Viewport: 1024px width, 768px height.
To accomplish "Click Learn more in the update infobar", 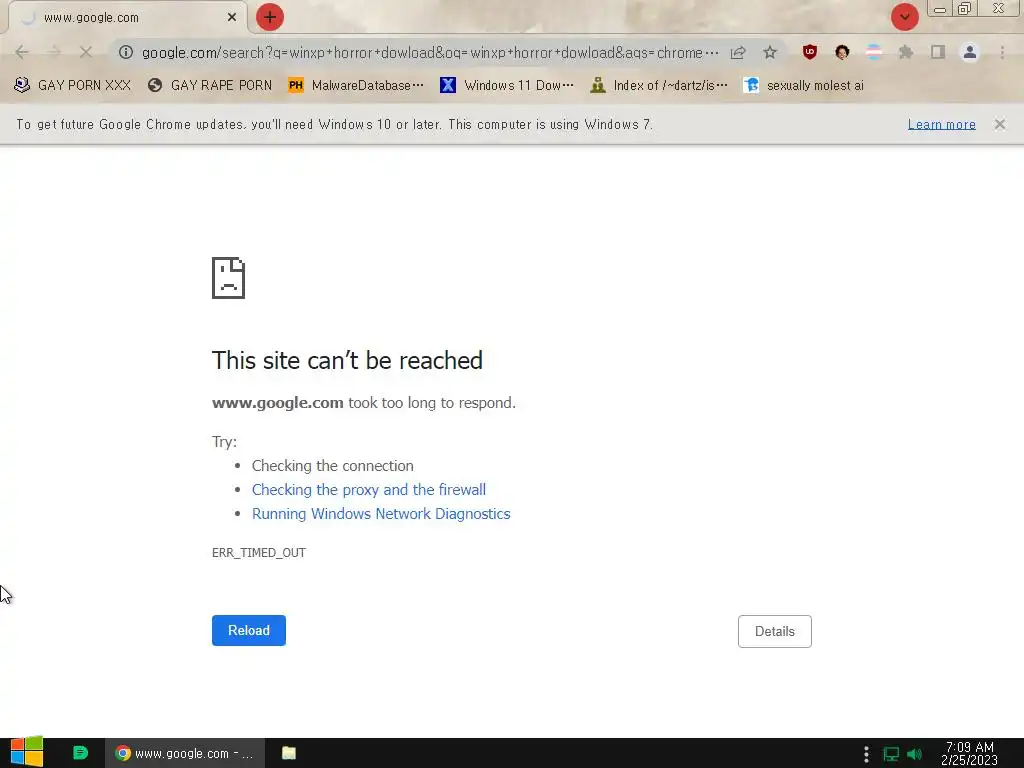I will (x=941, y=124).
